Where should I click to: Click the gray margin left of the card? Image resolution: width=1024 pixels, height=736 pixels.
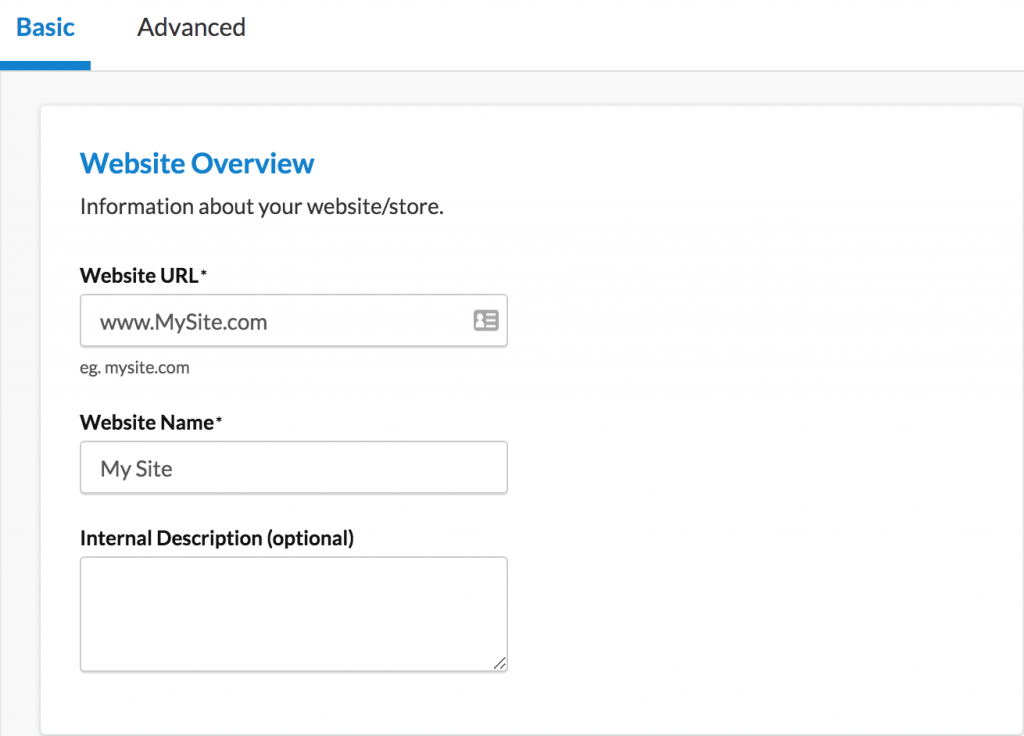click(x=19, y=400)
